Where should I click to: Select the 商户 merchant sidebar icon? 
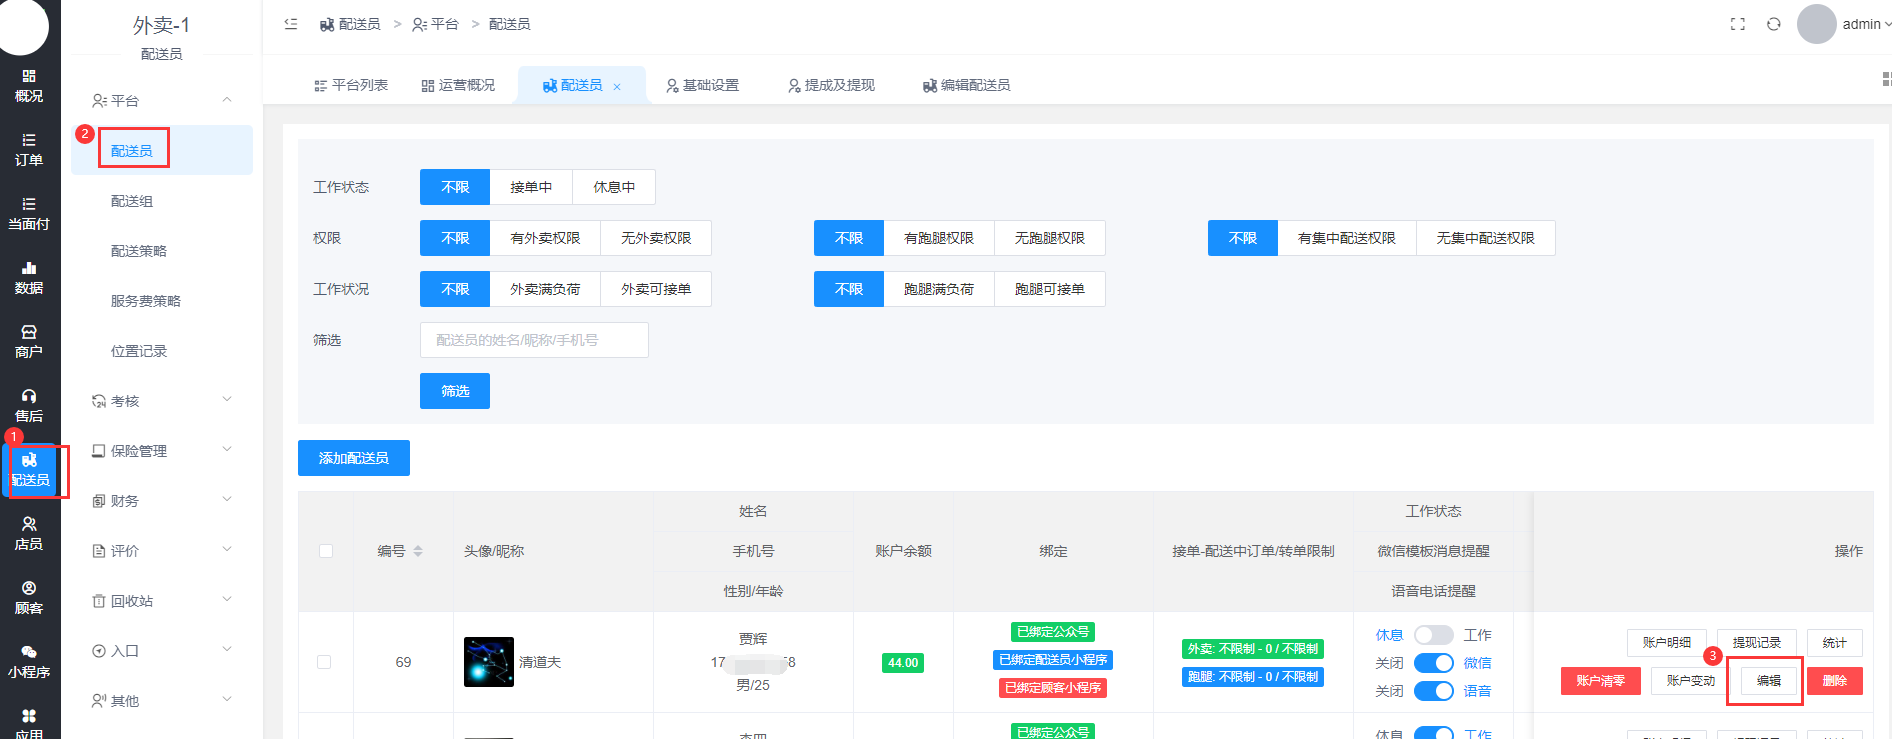[x=29, y=341]
